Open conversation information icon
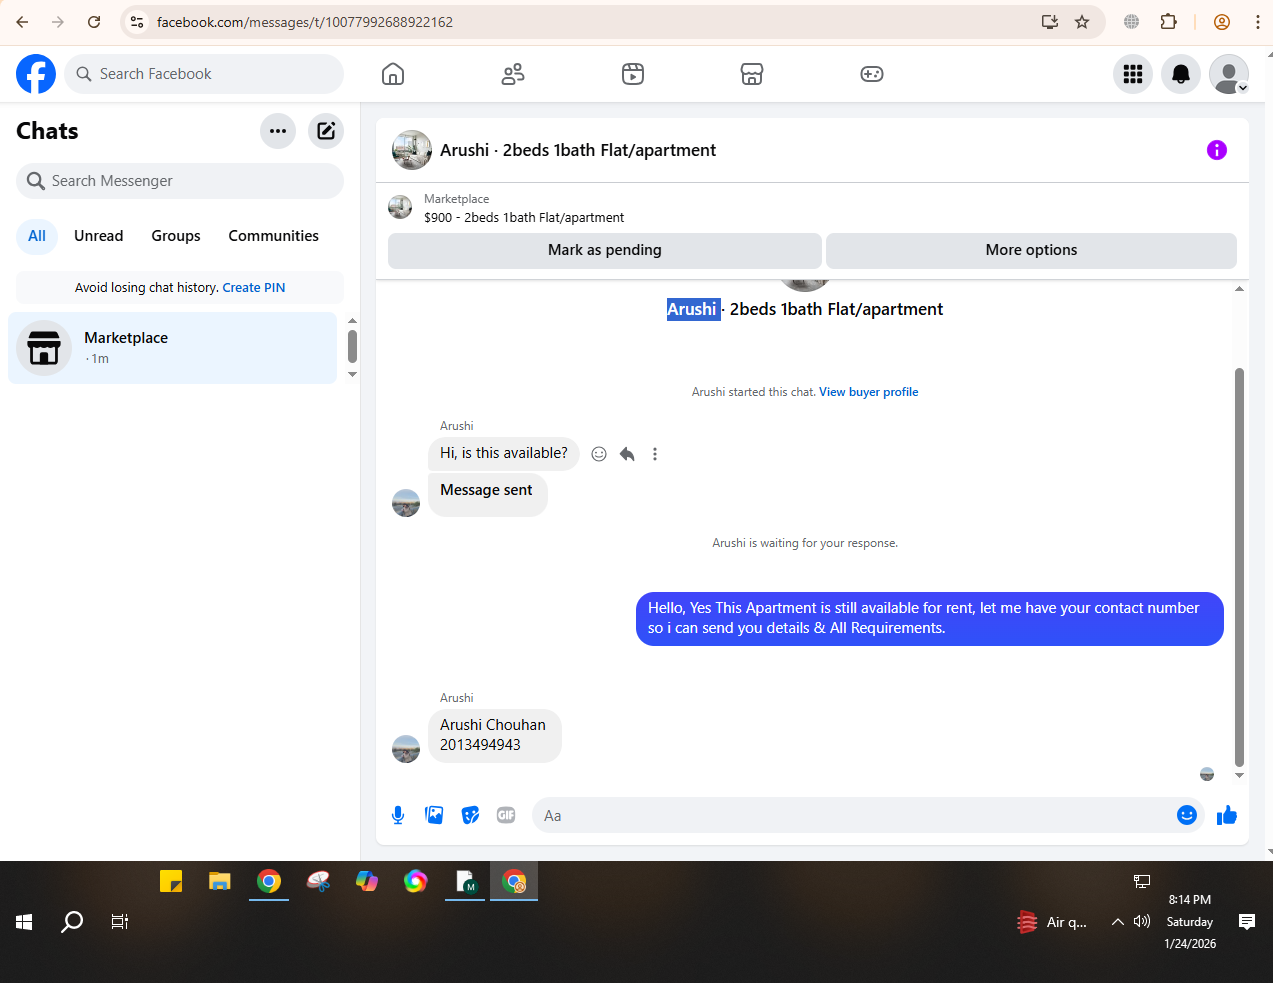The height and width of the screenshot is (983, 1273). coord(1217,150)
